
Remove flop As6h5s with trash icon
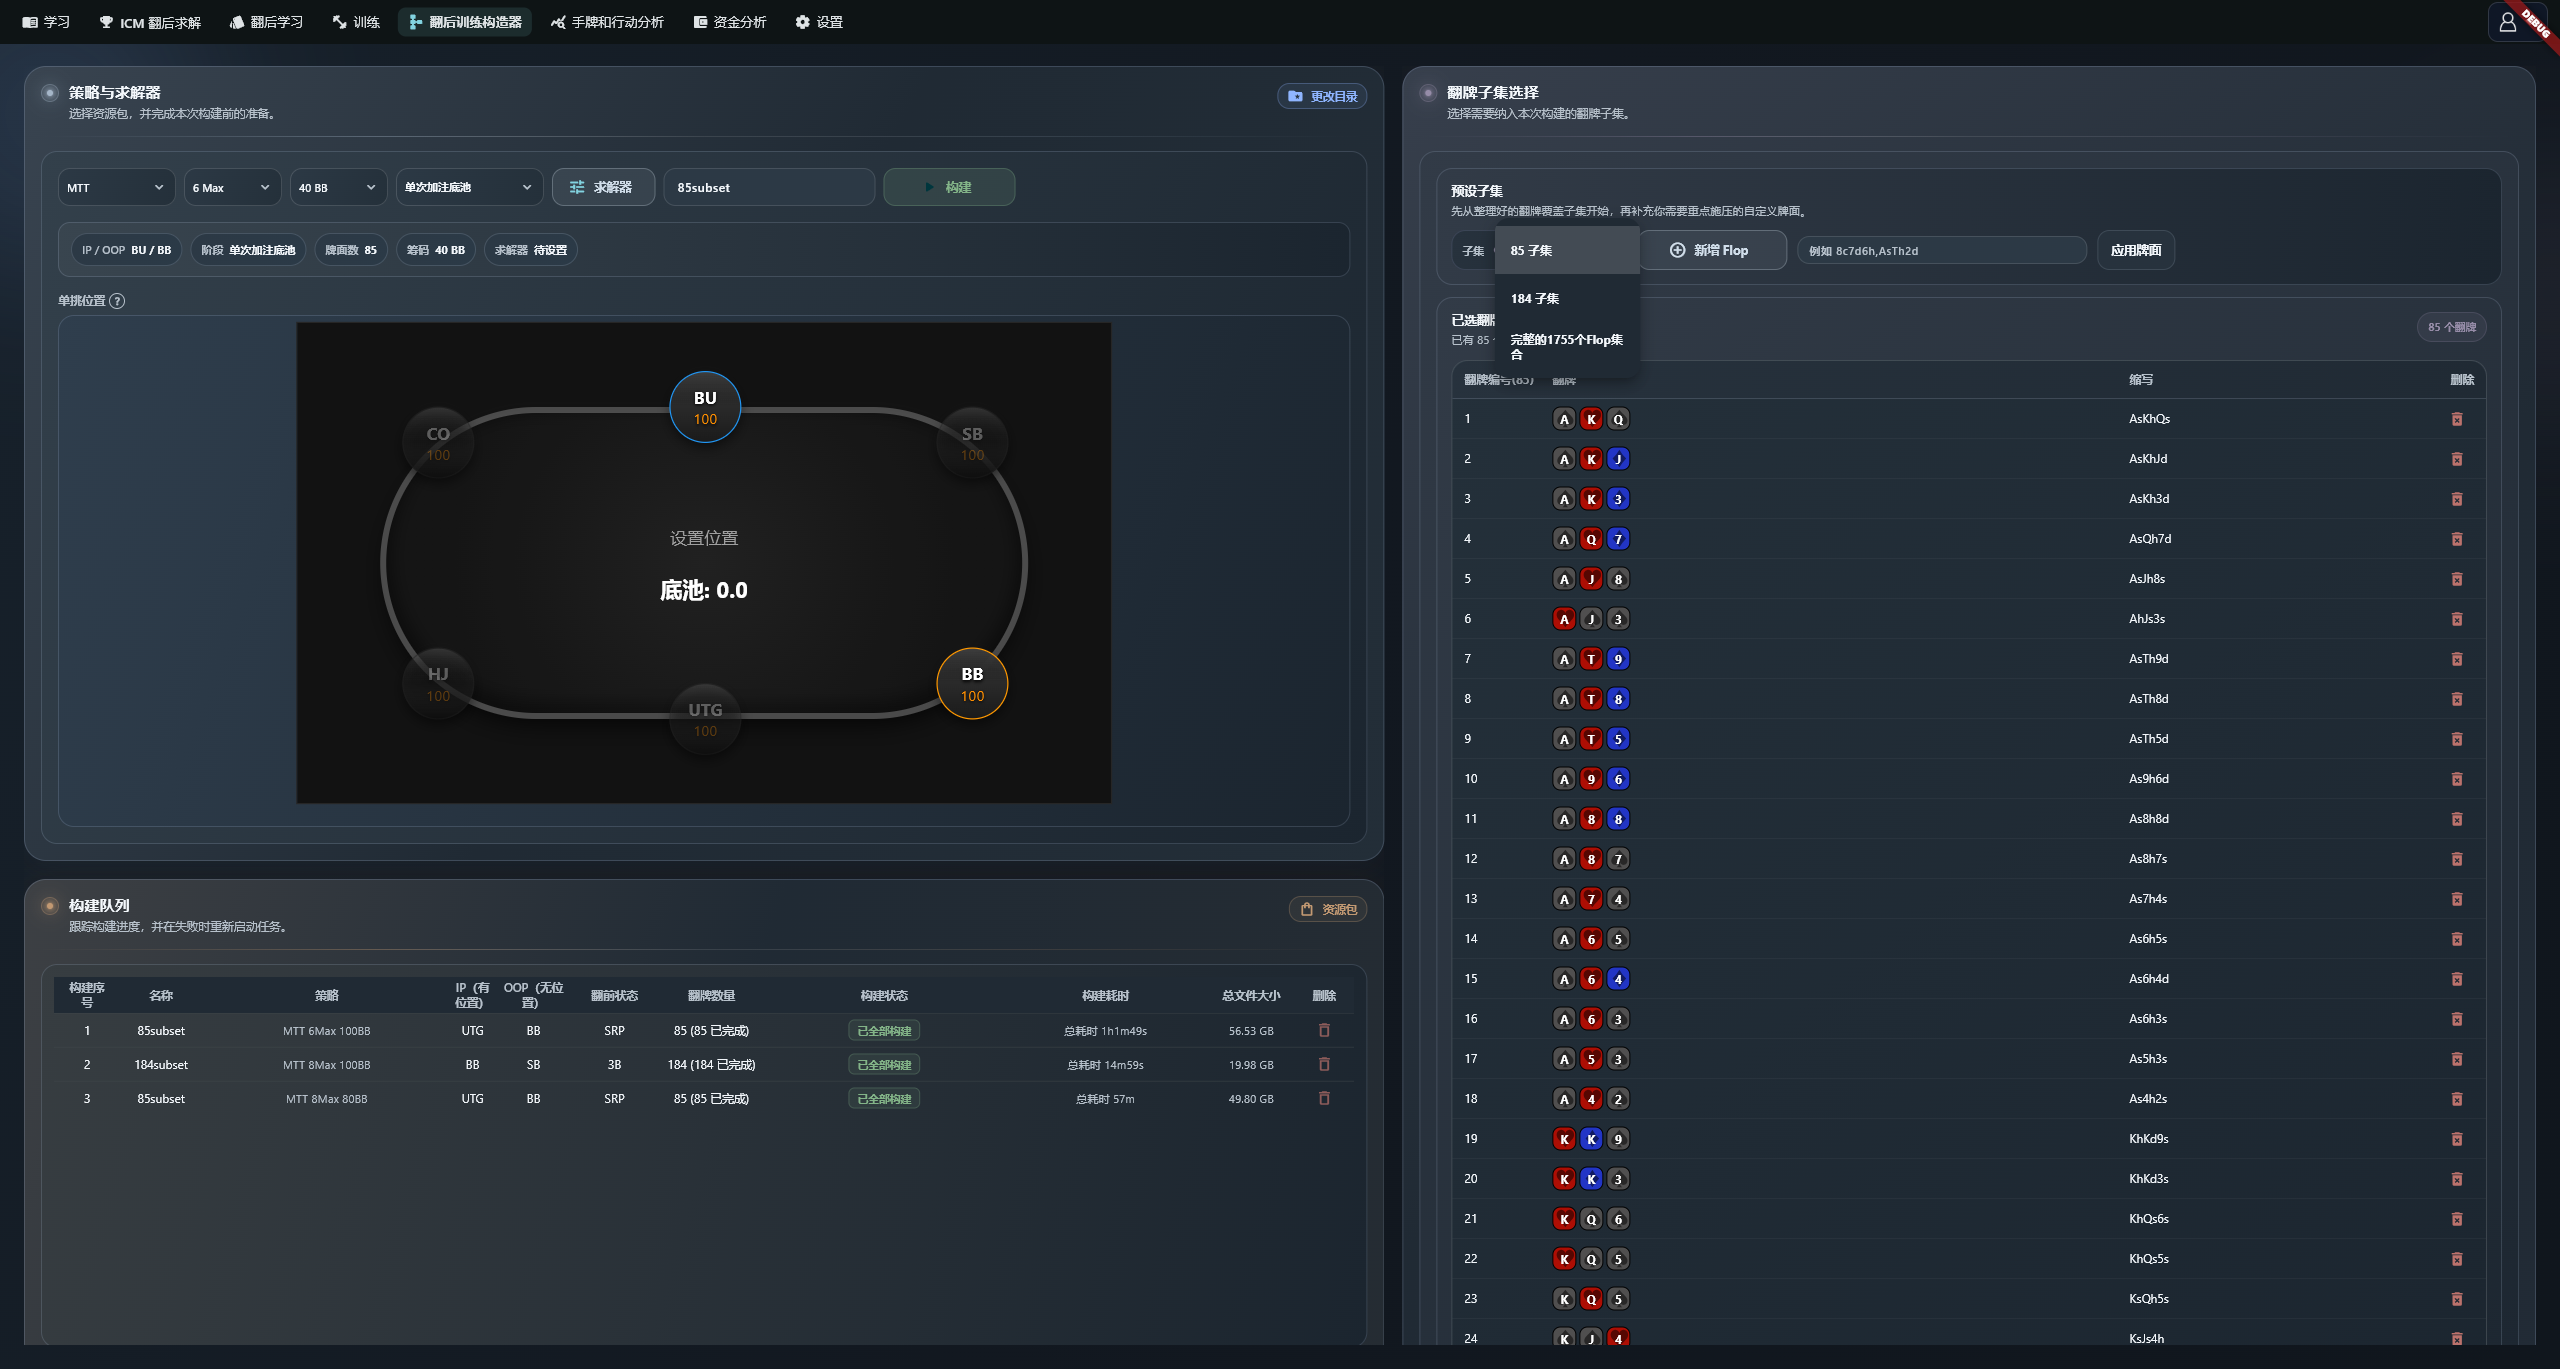[2457, 939]
